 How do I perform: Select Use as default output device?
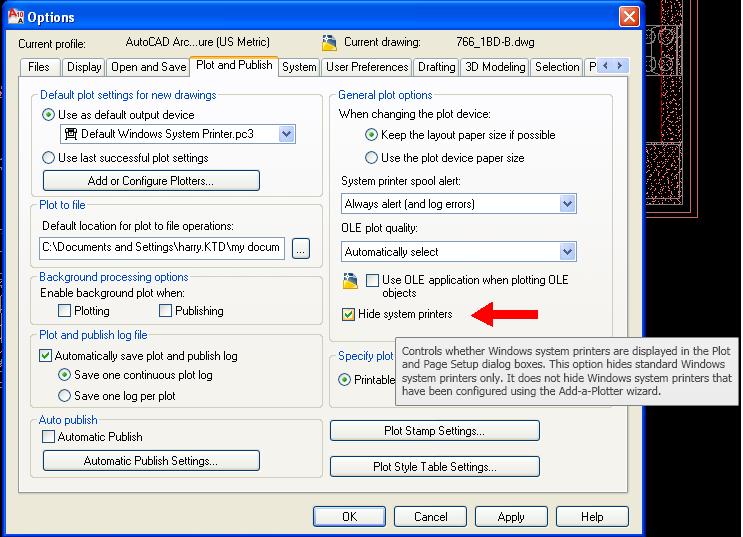coord(48,115)
